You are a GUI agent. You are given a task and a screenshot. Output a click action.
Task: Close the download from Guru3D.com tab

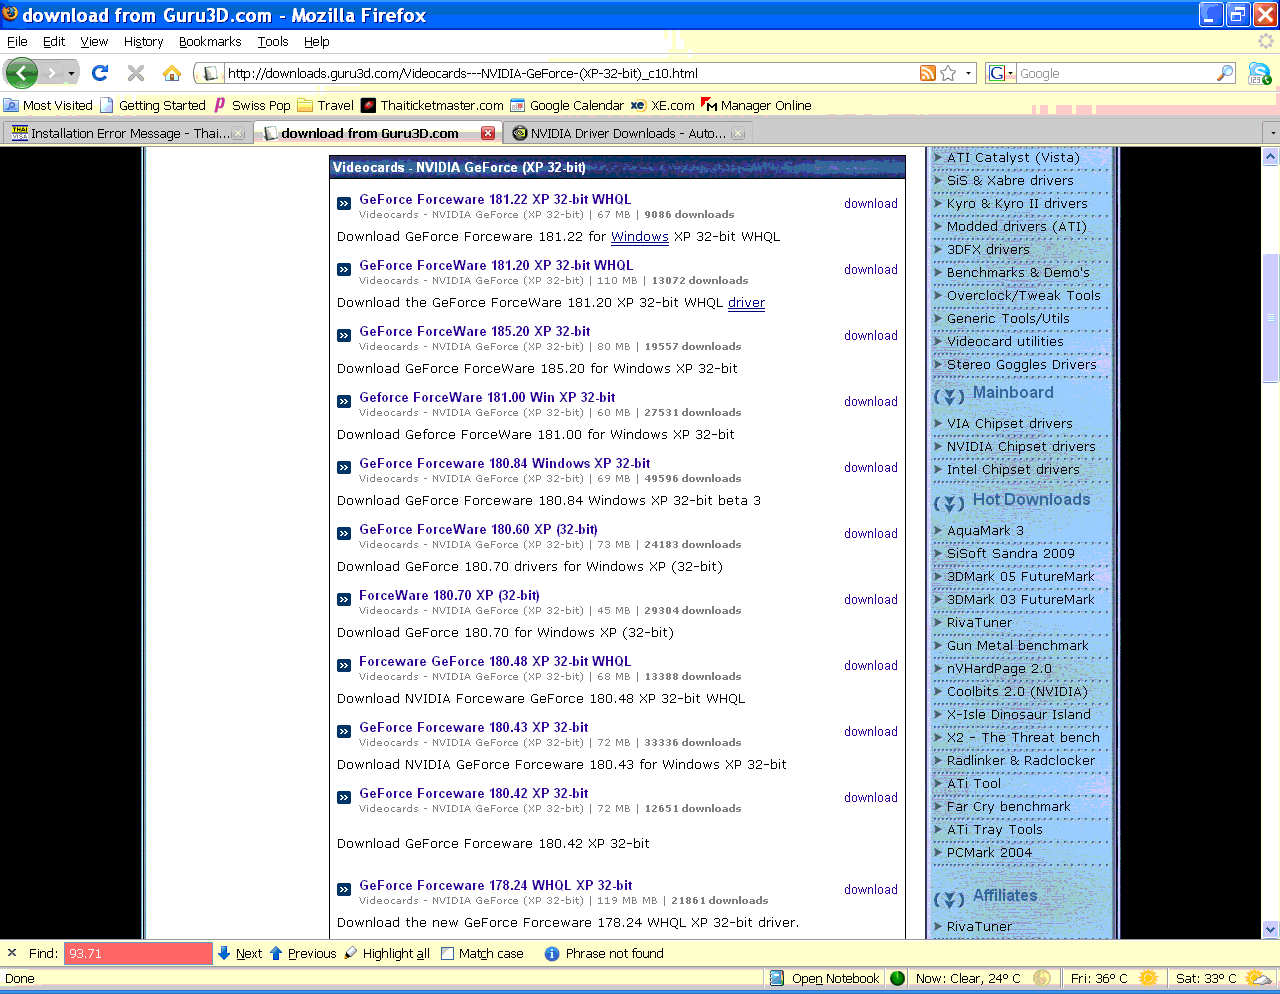[x=488, y=133]
